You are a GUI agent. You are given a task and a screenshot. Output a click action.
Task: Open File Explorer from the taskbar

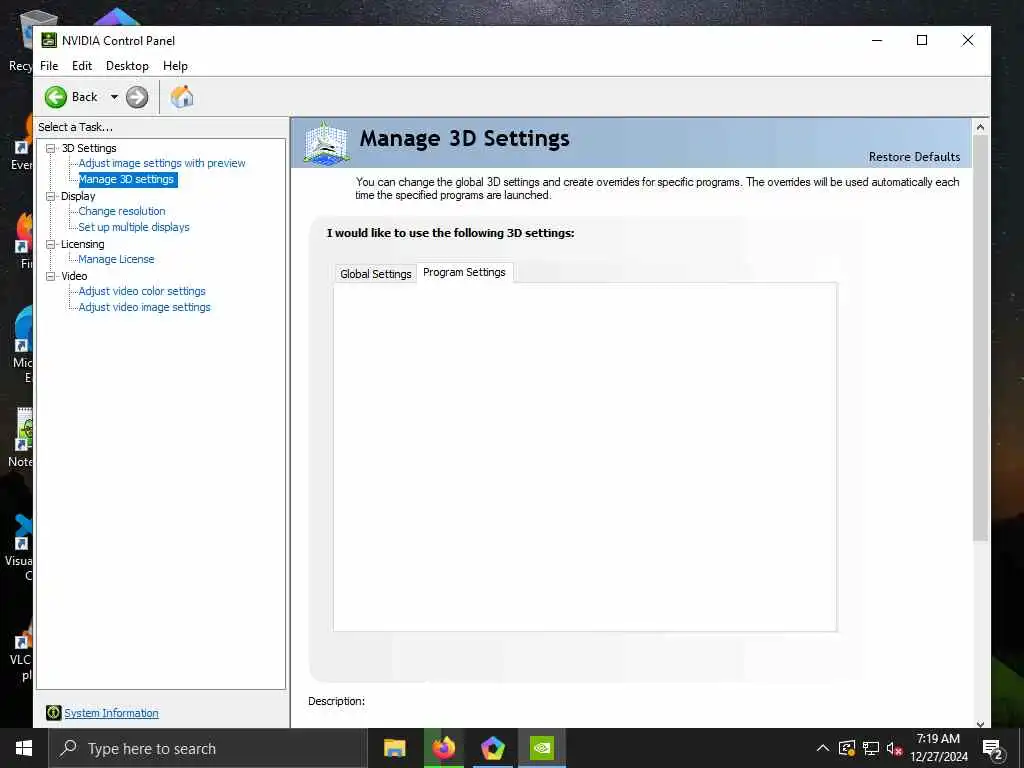394,748
